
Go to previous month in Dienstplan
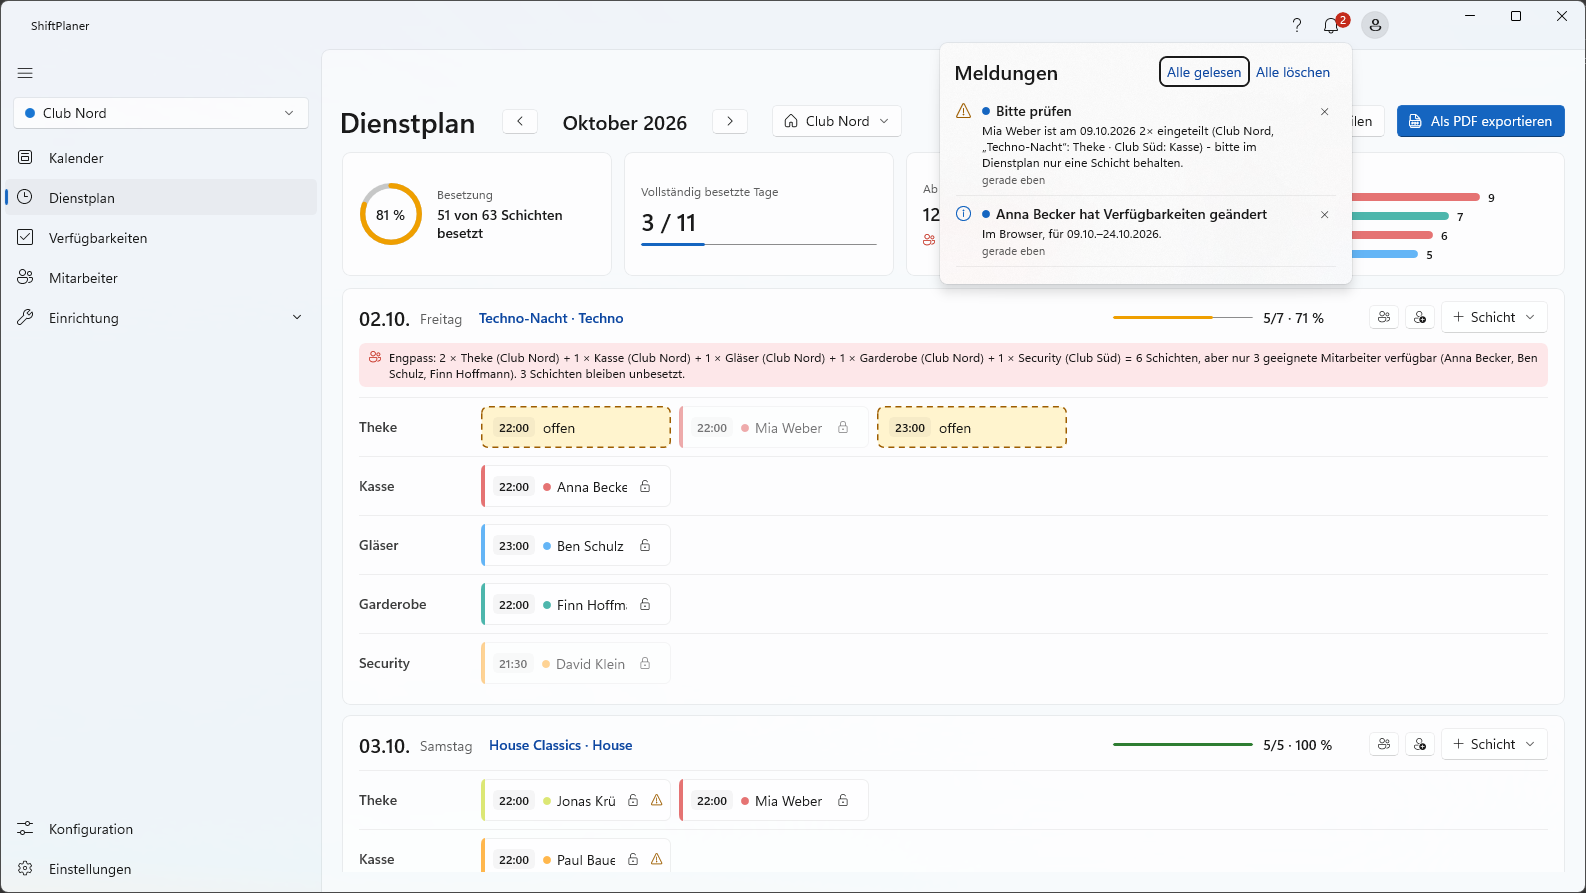(x=520, y=121)
